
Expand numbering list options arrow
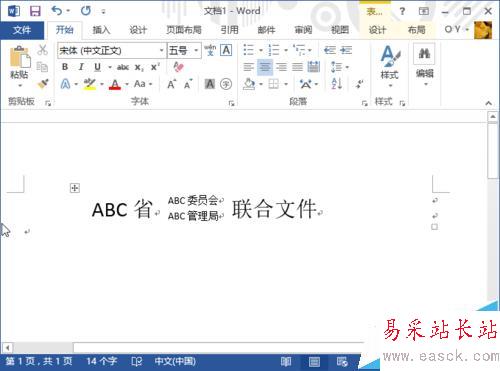click(x=286, y=51)
